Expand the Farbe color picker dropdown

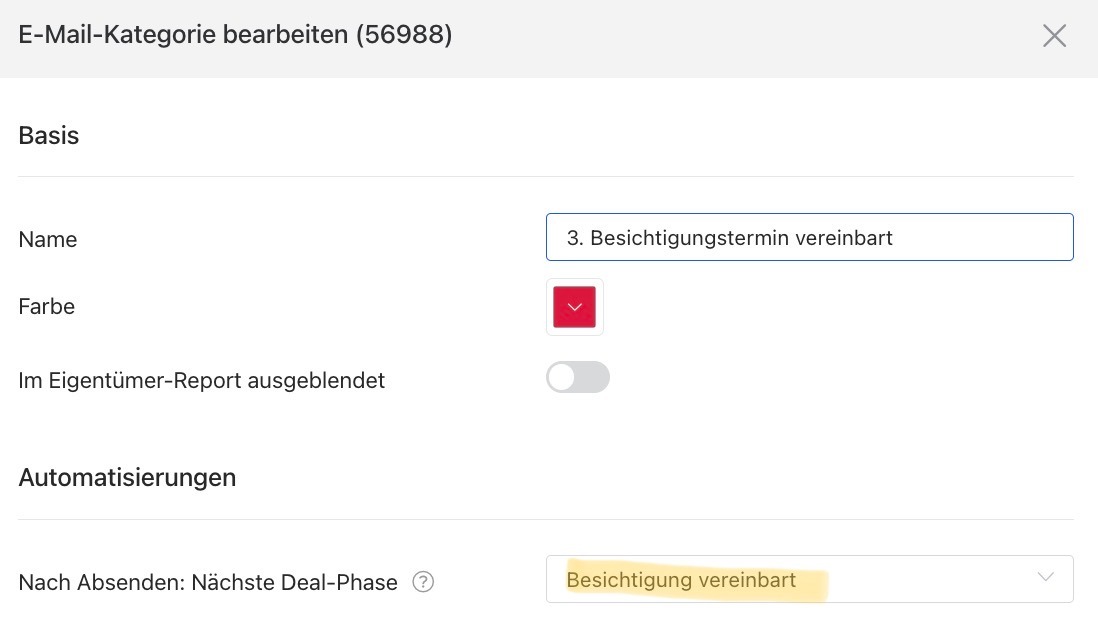pyautogui.click(x=575, y=307)
